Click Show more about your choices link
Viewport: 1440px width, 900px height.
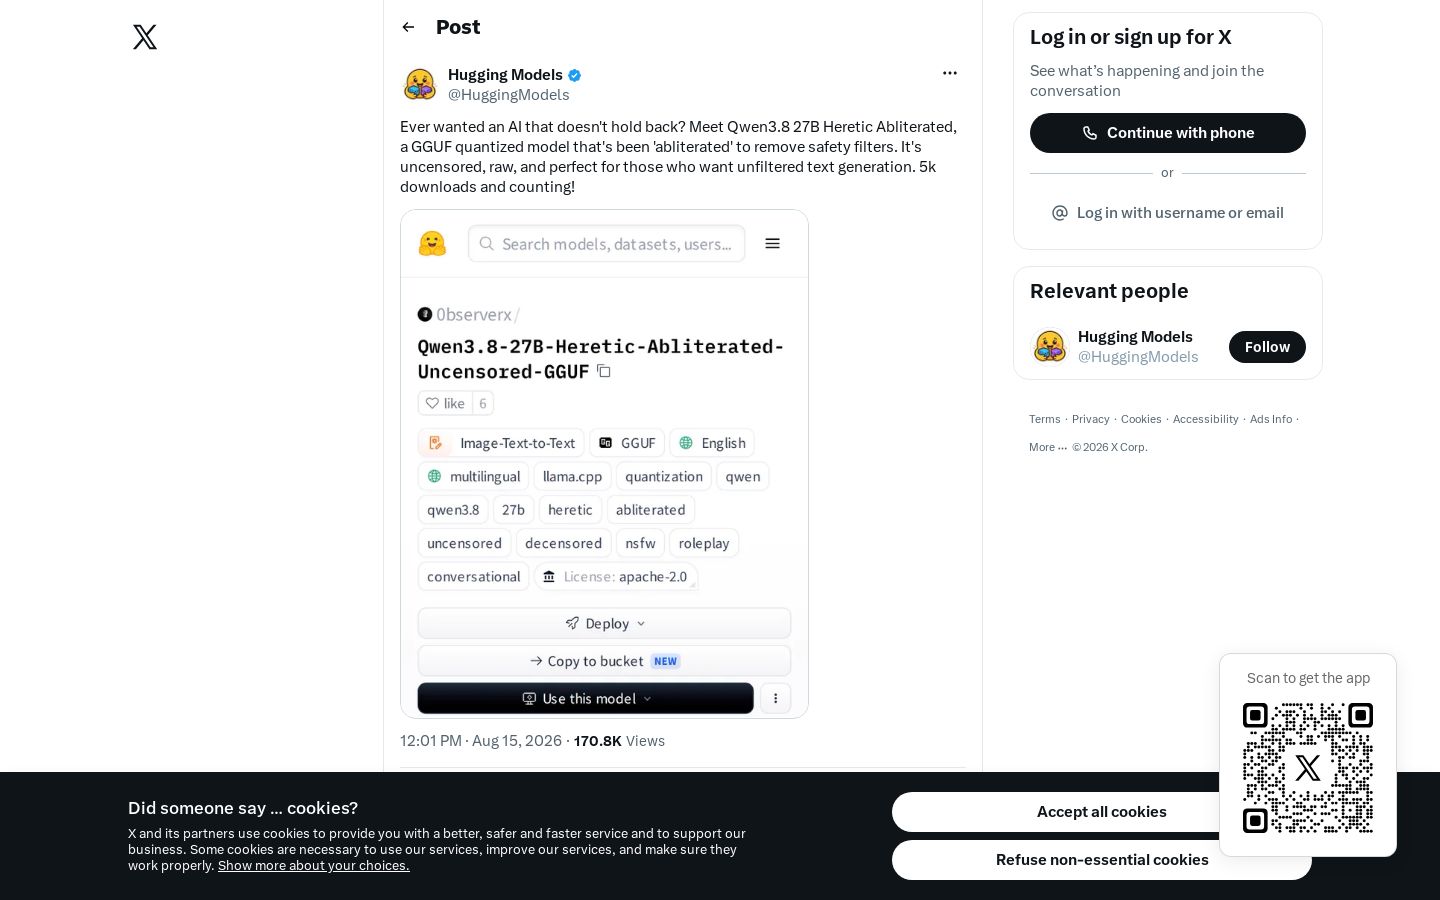[314, 866]
